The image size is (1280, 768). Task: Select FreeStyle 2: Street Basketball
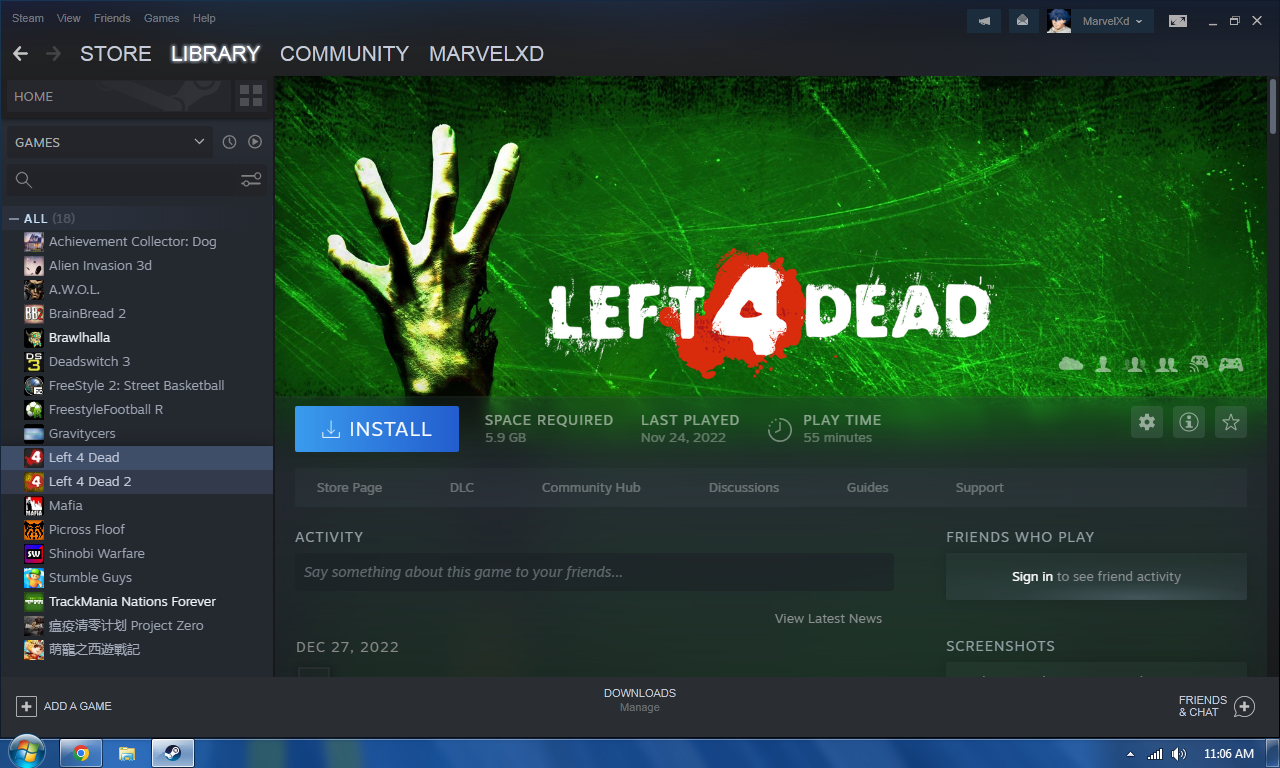click(137, 386)
